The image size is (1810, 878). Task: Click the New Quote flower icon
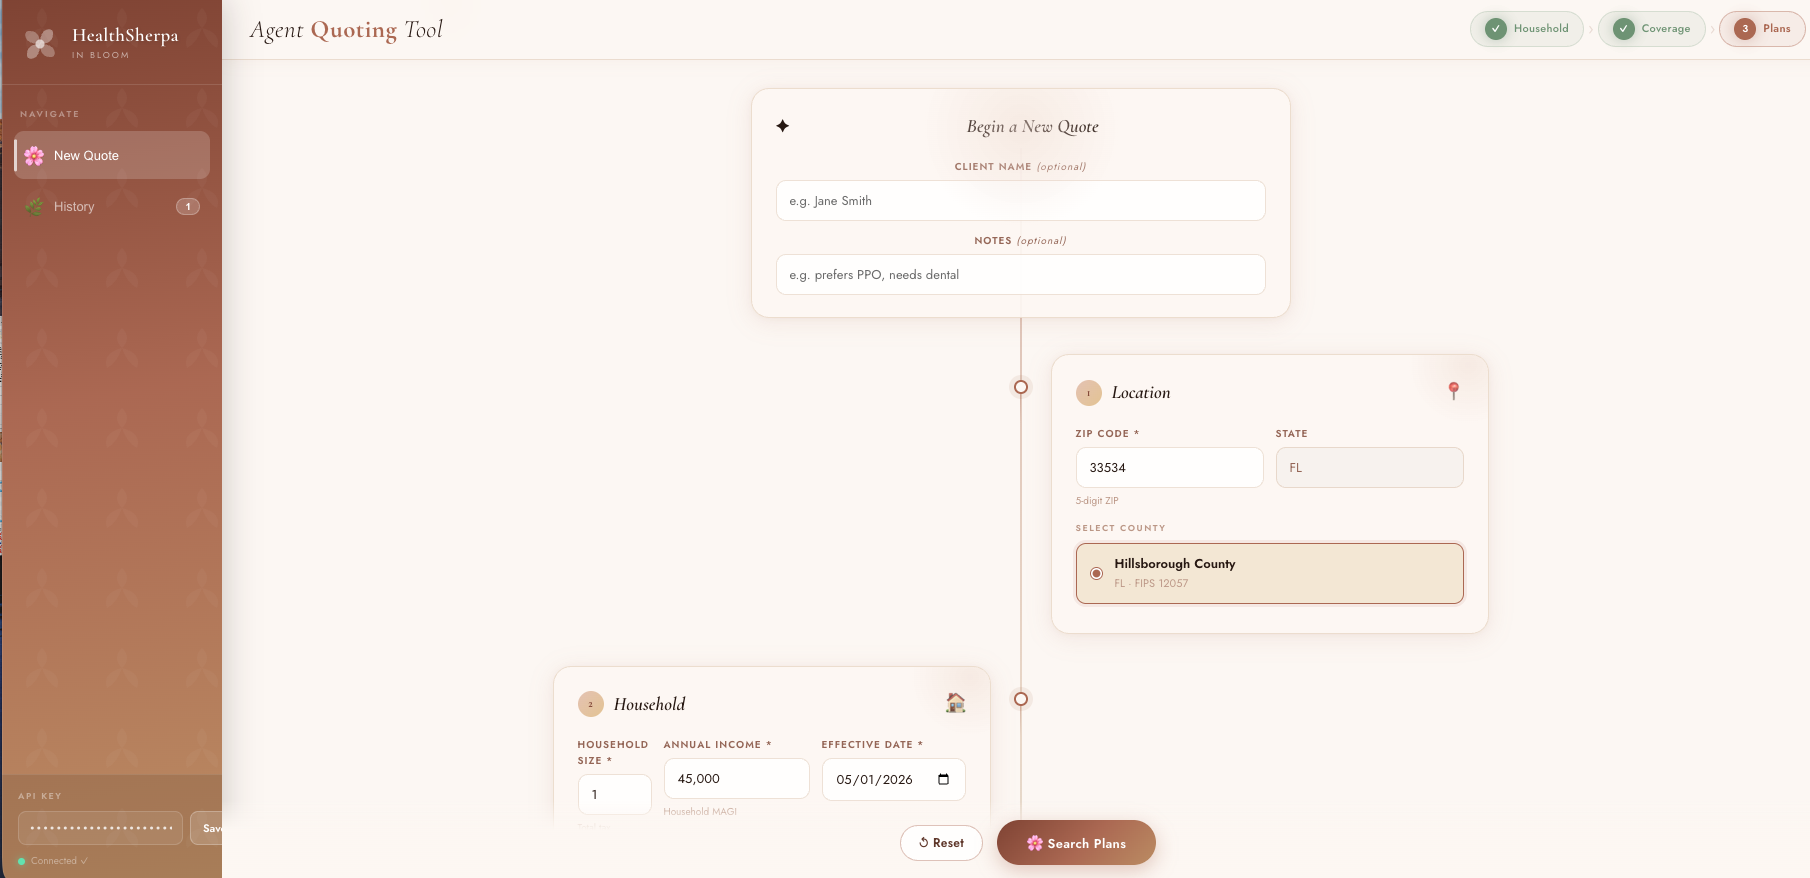point(34,155)
